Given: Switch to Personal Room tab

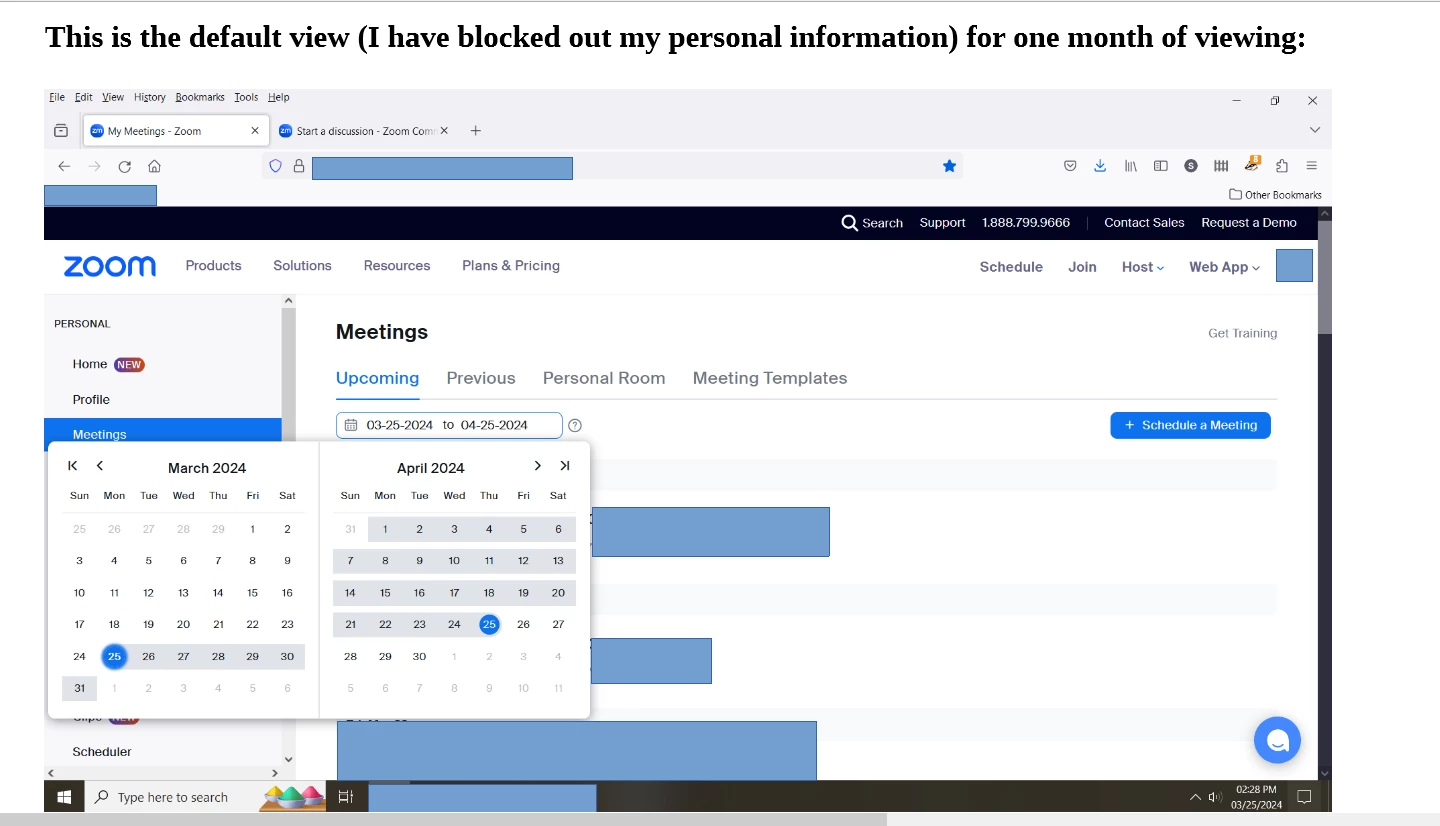Looking at the screenshot, I should pos(604,378).
